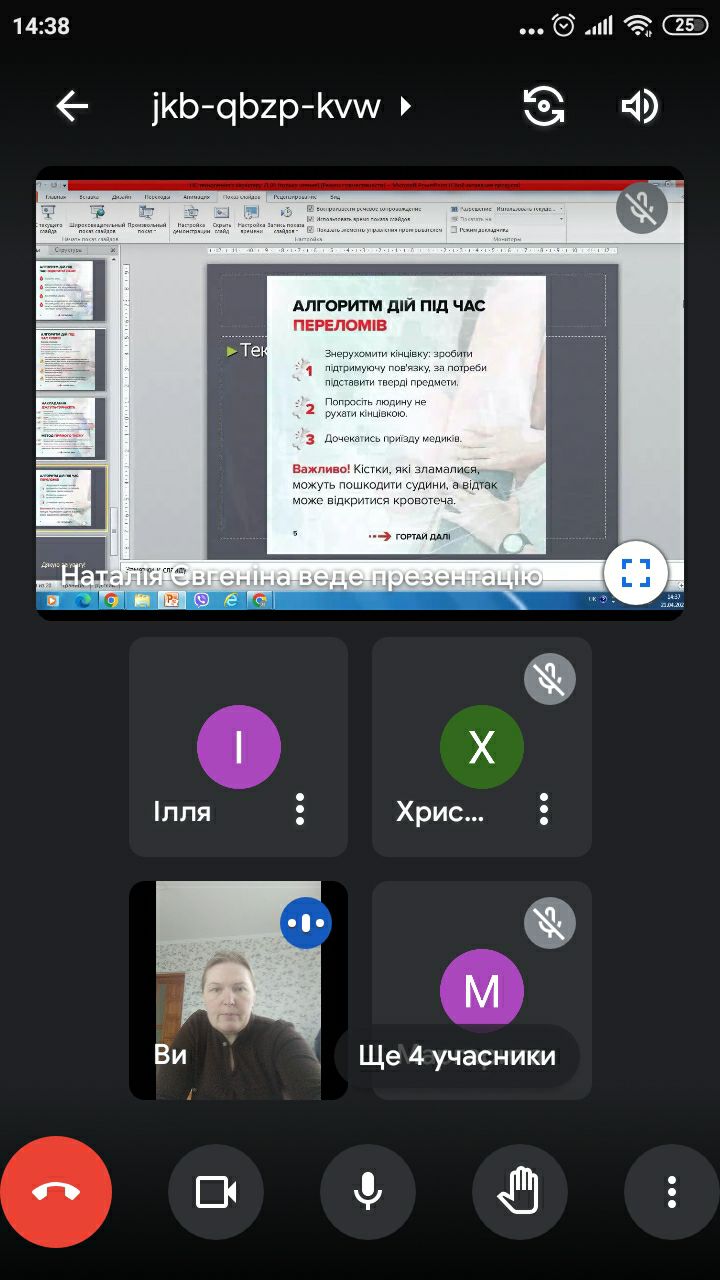Switch camera with the rotate icon
The image size is (720, 1280).
pos(544,106)
